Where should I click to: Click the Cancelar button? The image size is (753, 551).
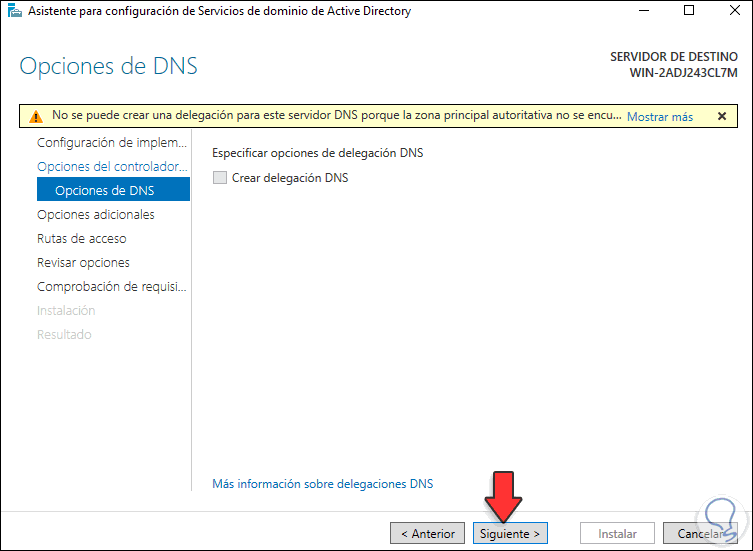tap(700, 533)
